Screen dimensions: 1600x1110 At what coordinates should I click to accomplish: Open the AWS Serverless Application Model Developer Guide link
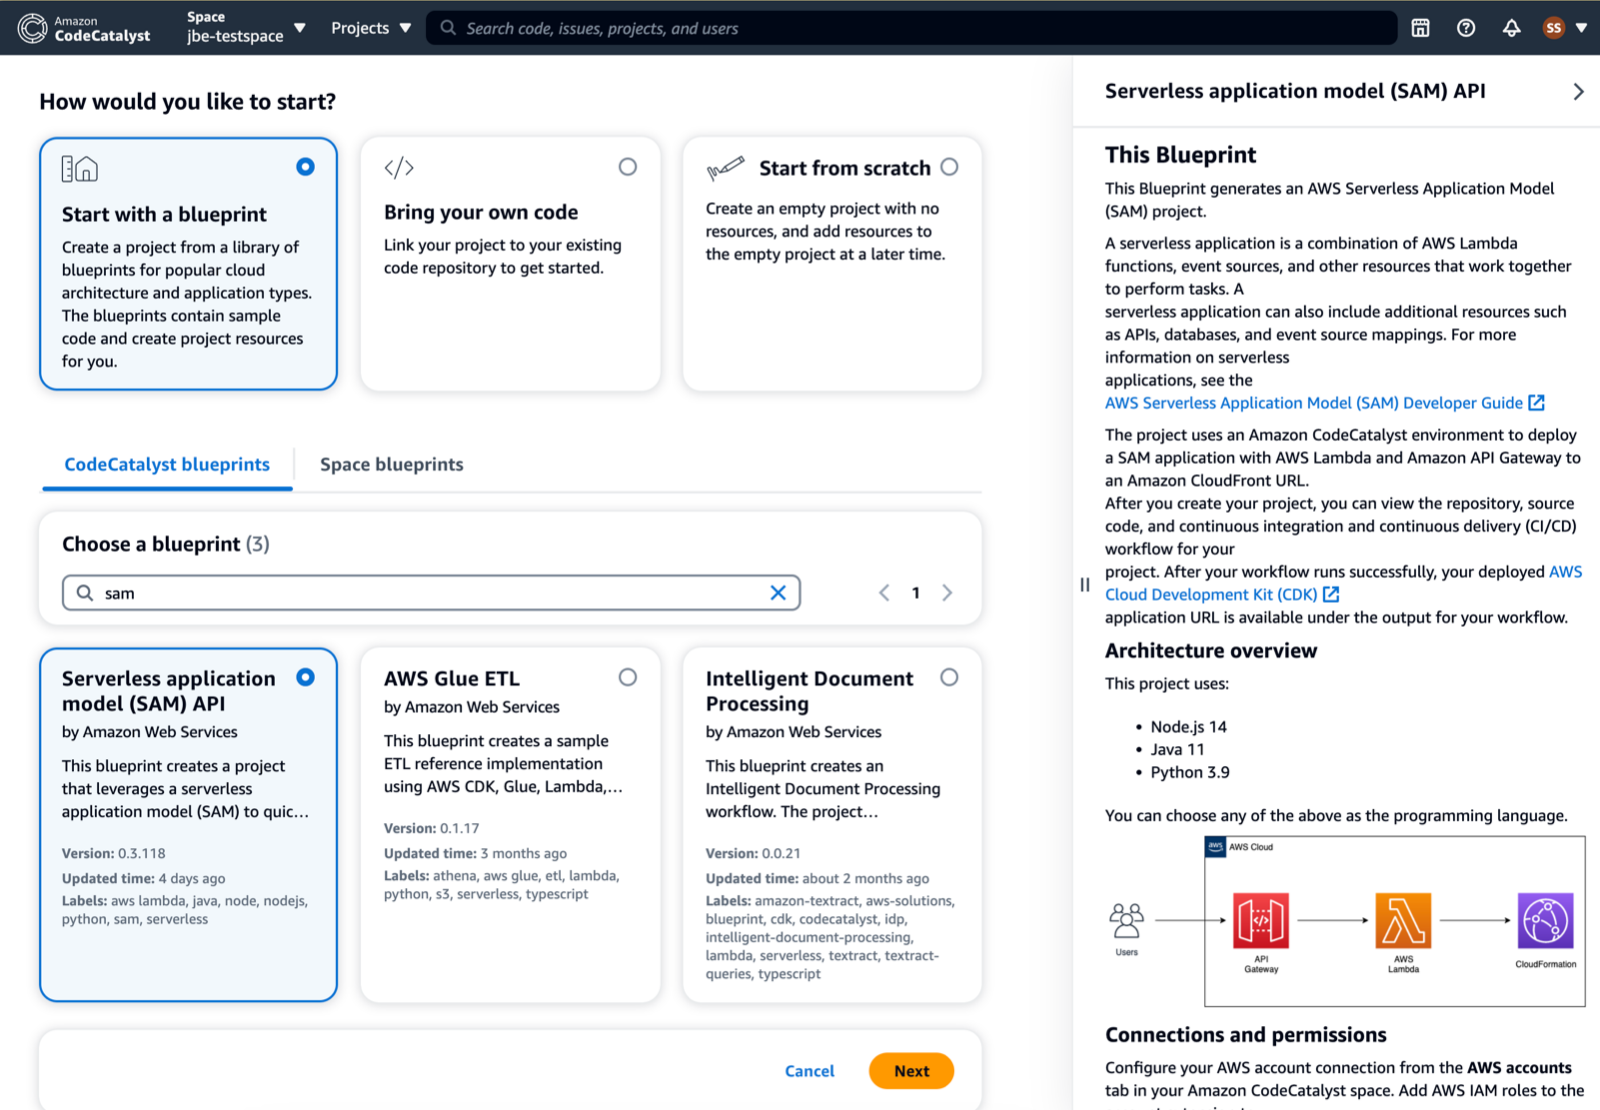click(x=1315, y=403)
